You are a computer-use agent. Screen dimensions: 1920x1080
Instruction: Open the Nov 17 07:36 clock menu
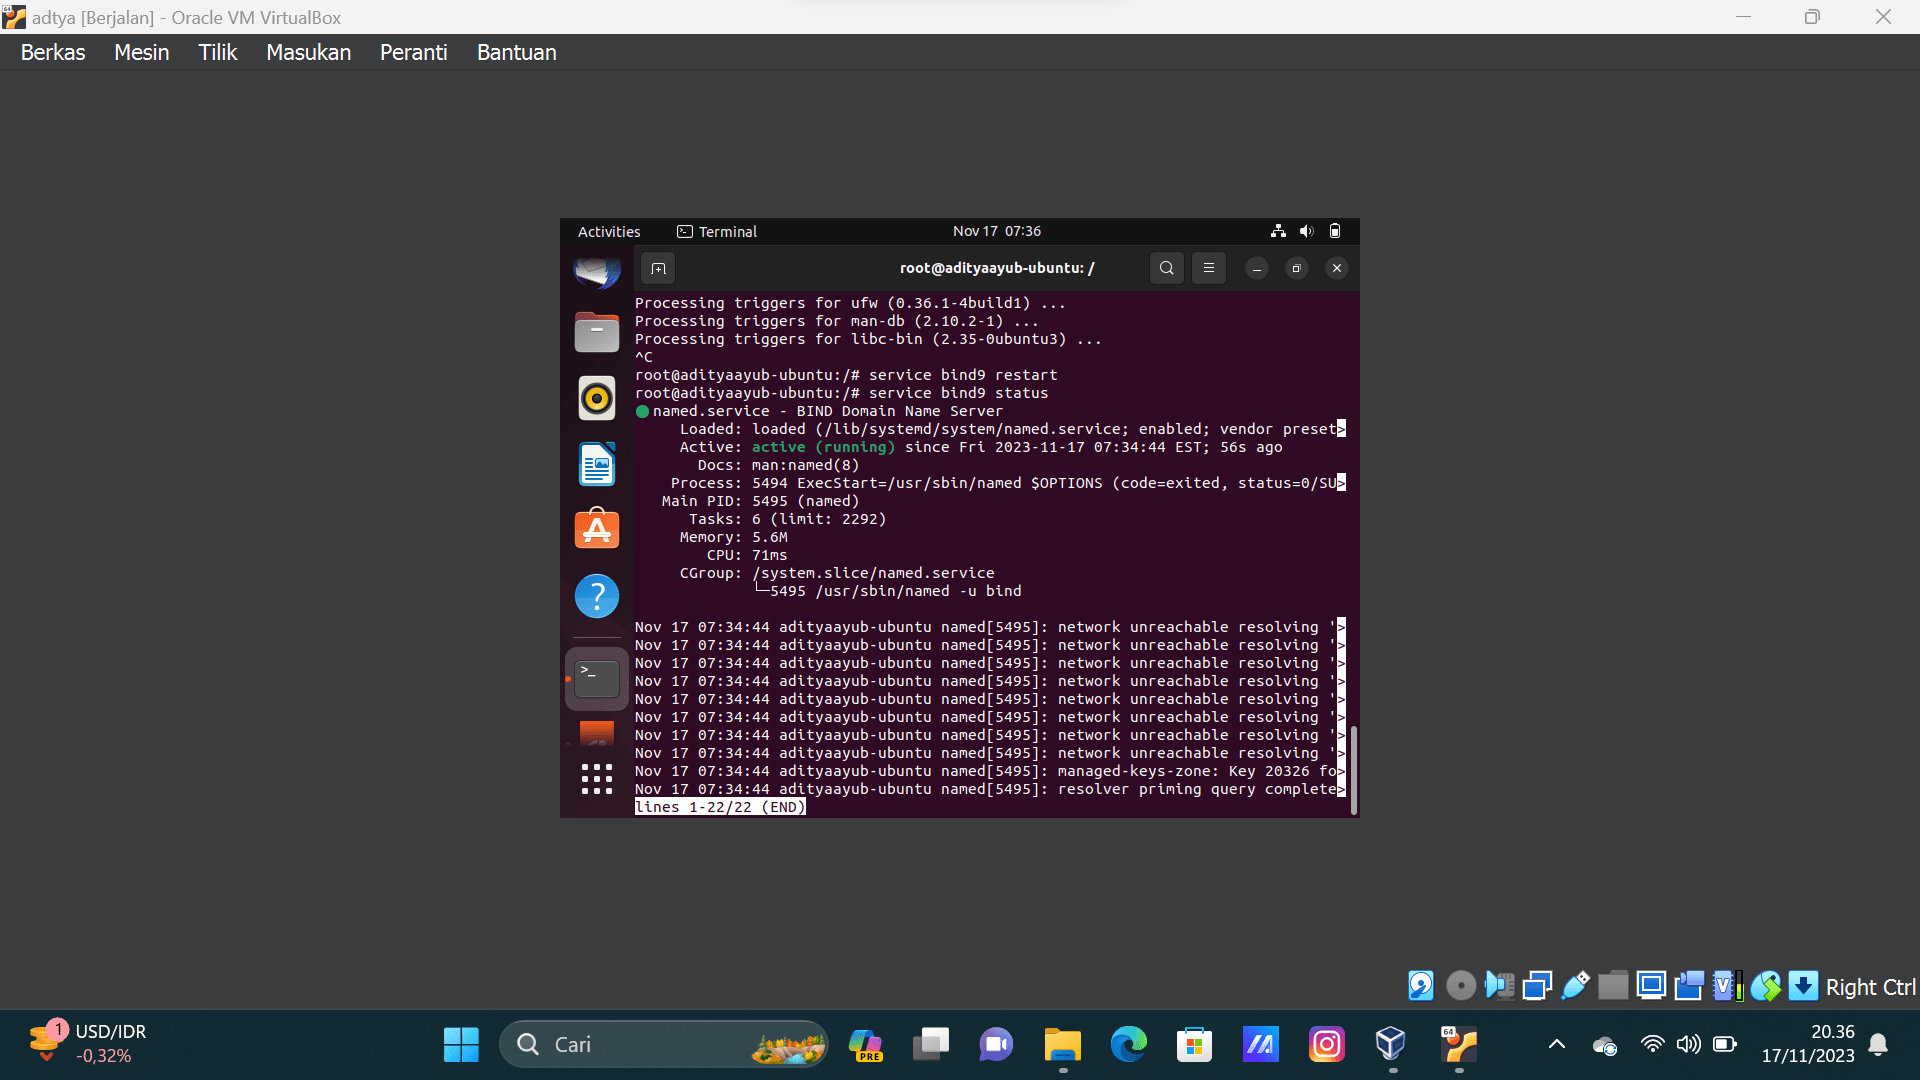(997, 231)
